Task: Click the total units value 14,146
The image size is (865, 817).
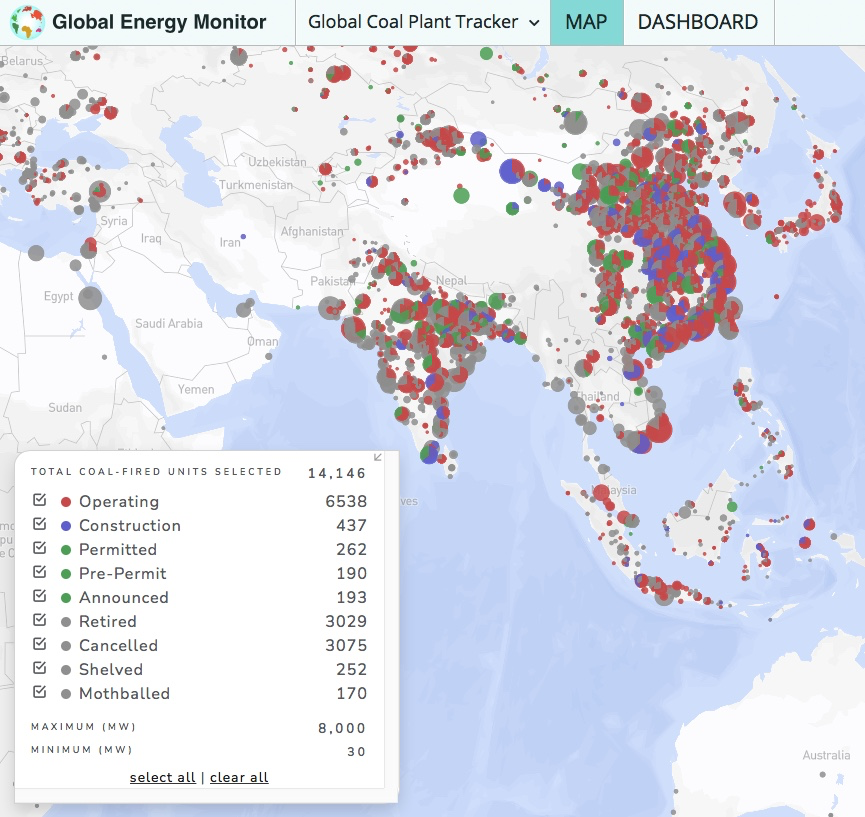Action: 337,473
